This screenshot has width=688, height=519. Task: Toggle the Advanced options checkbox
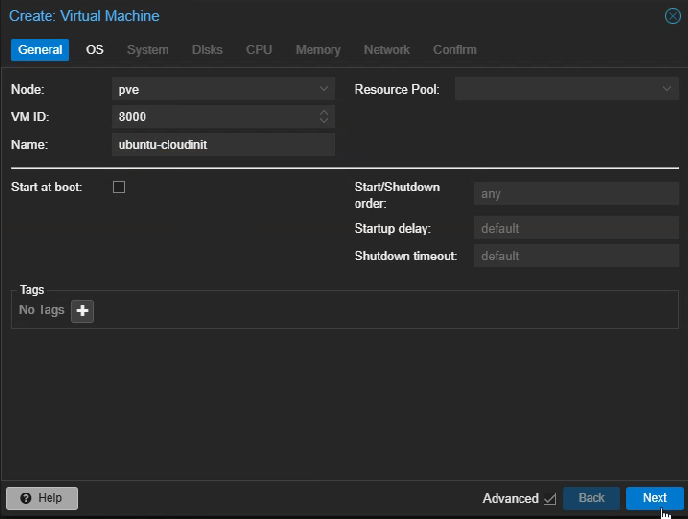tap(549, 498)
